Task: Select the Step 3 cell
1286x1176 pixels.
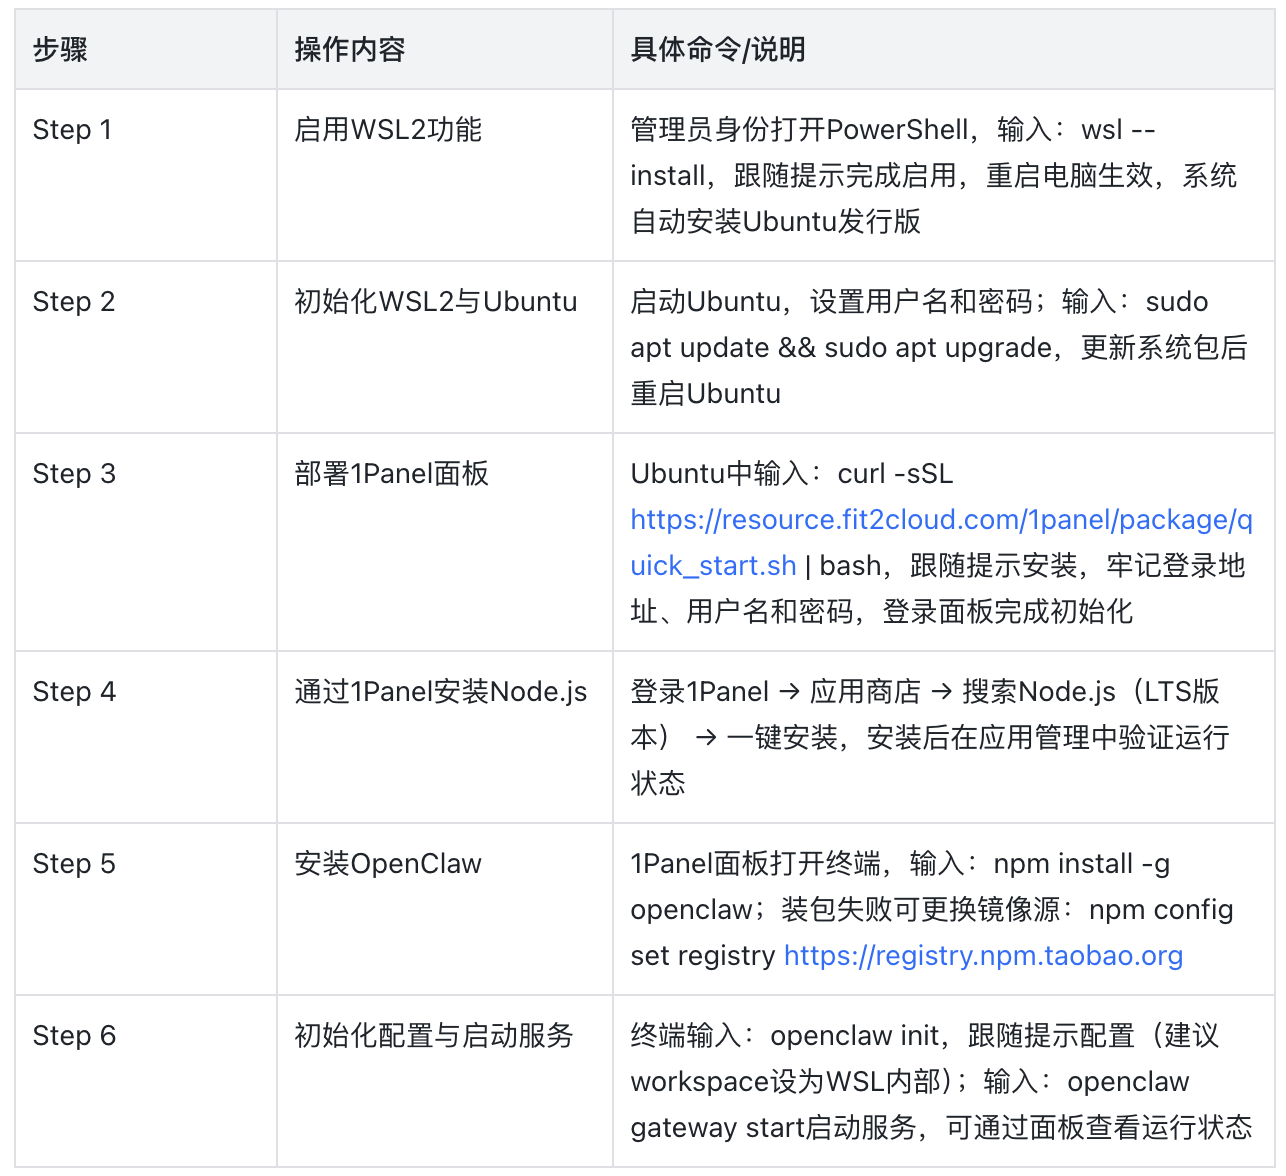Action: [74, 474]
